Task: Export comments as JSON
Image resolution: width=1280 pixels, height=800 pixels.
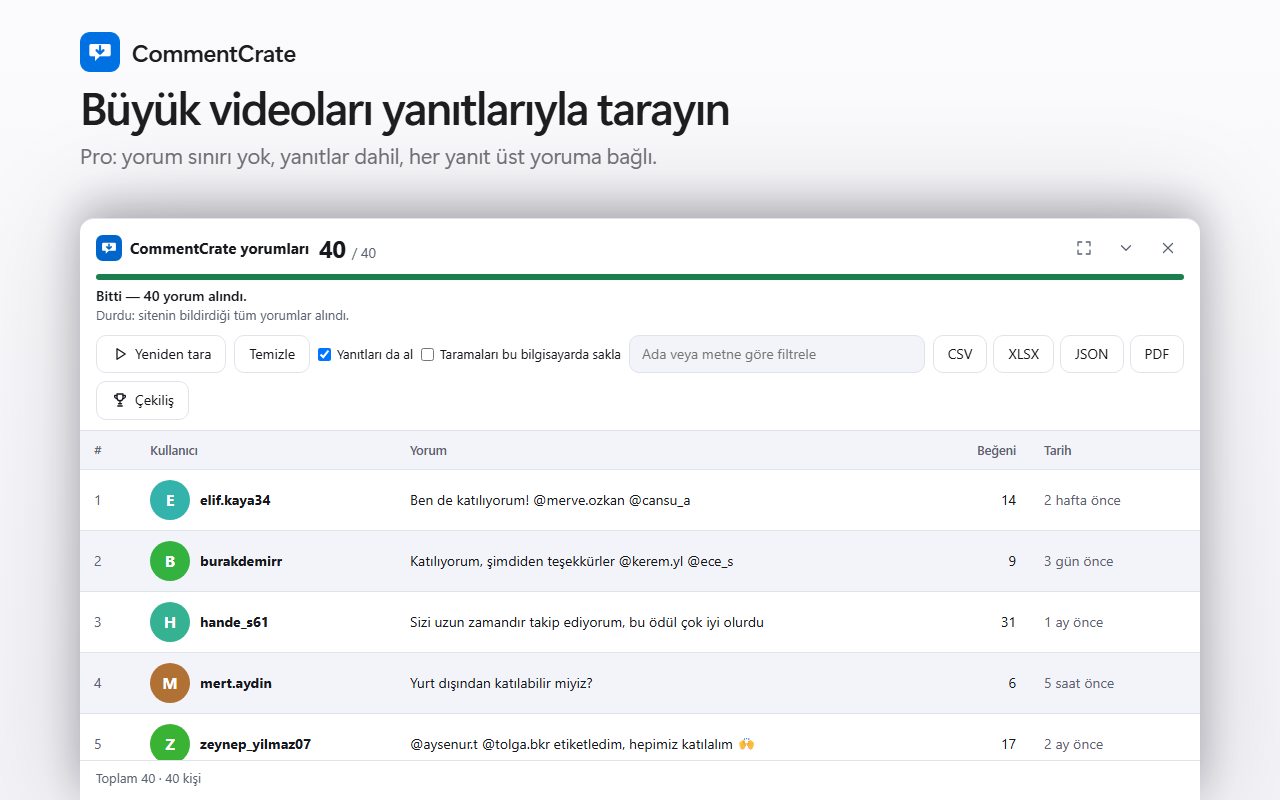Action: pyautogui.click(x=1092, y=354)
